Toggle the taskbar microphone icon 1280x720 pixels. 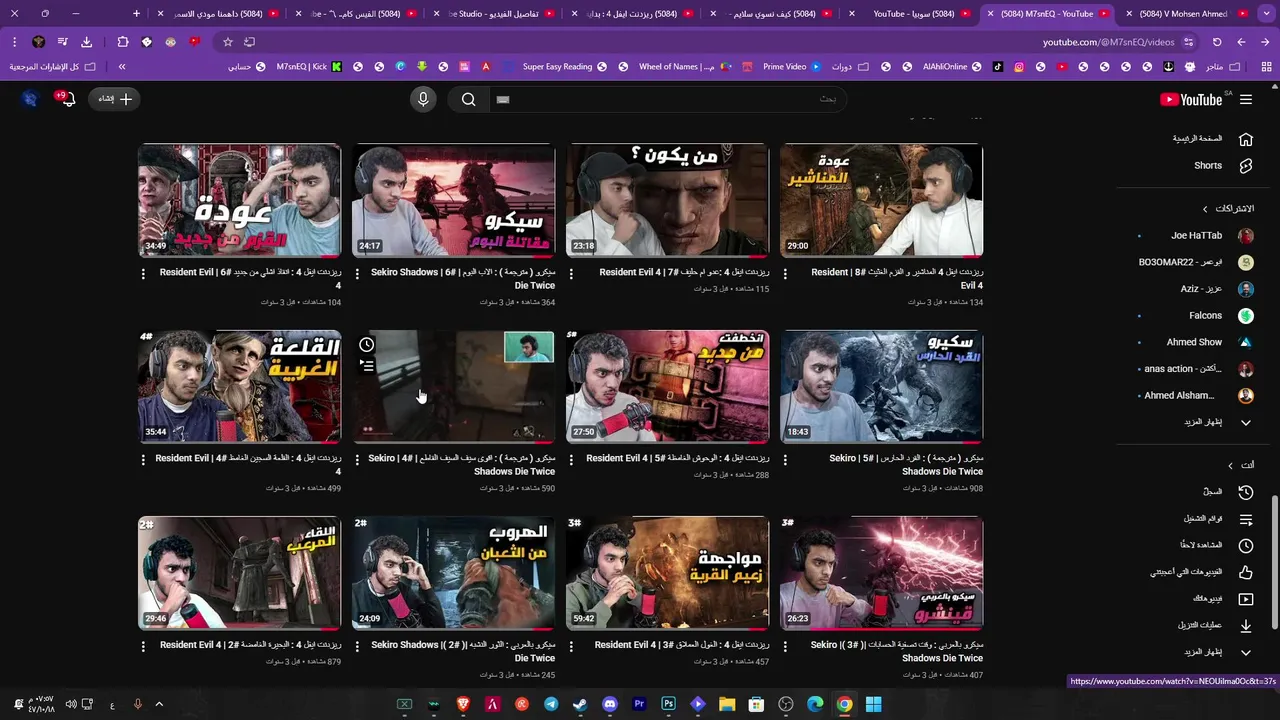[138, 704]
